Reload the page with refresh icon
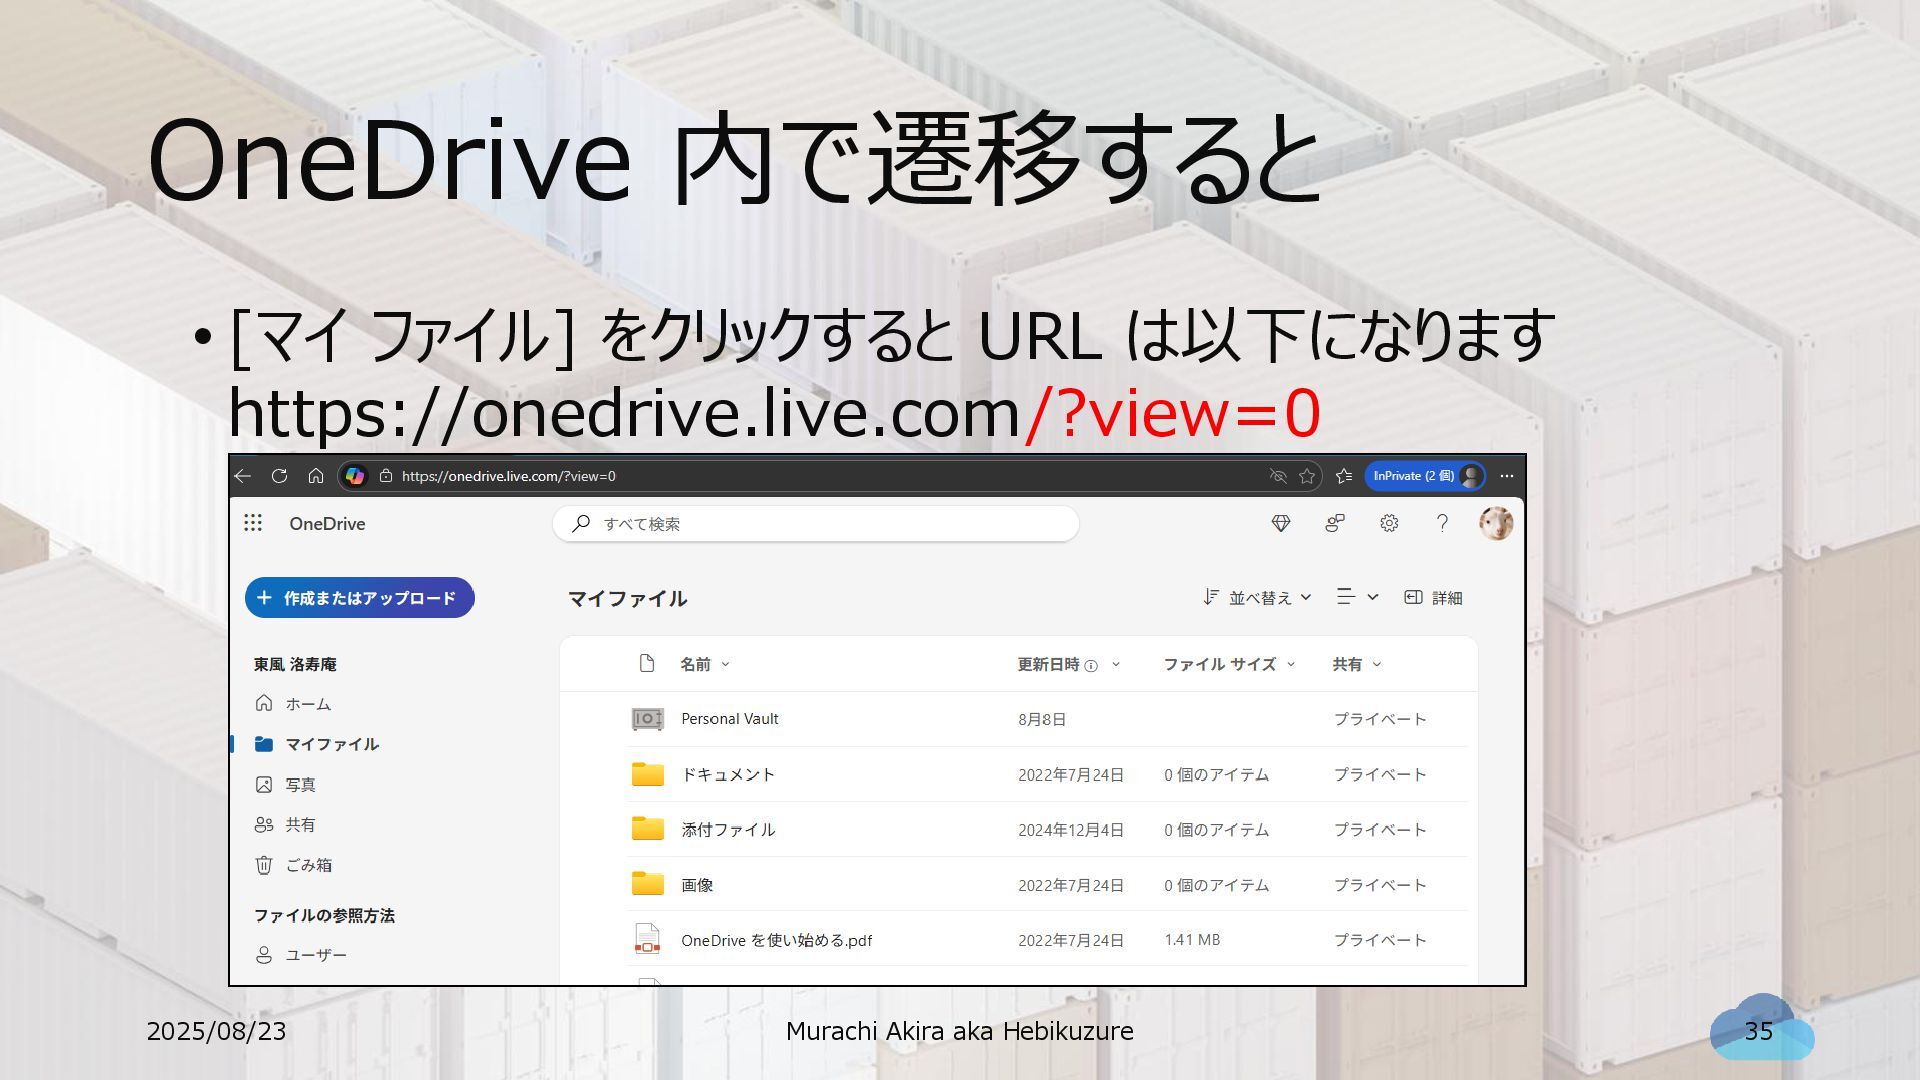This screenshot has width=1920, height=1080. click(x=279, y=476)
